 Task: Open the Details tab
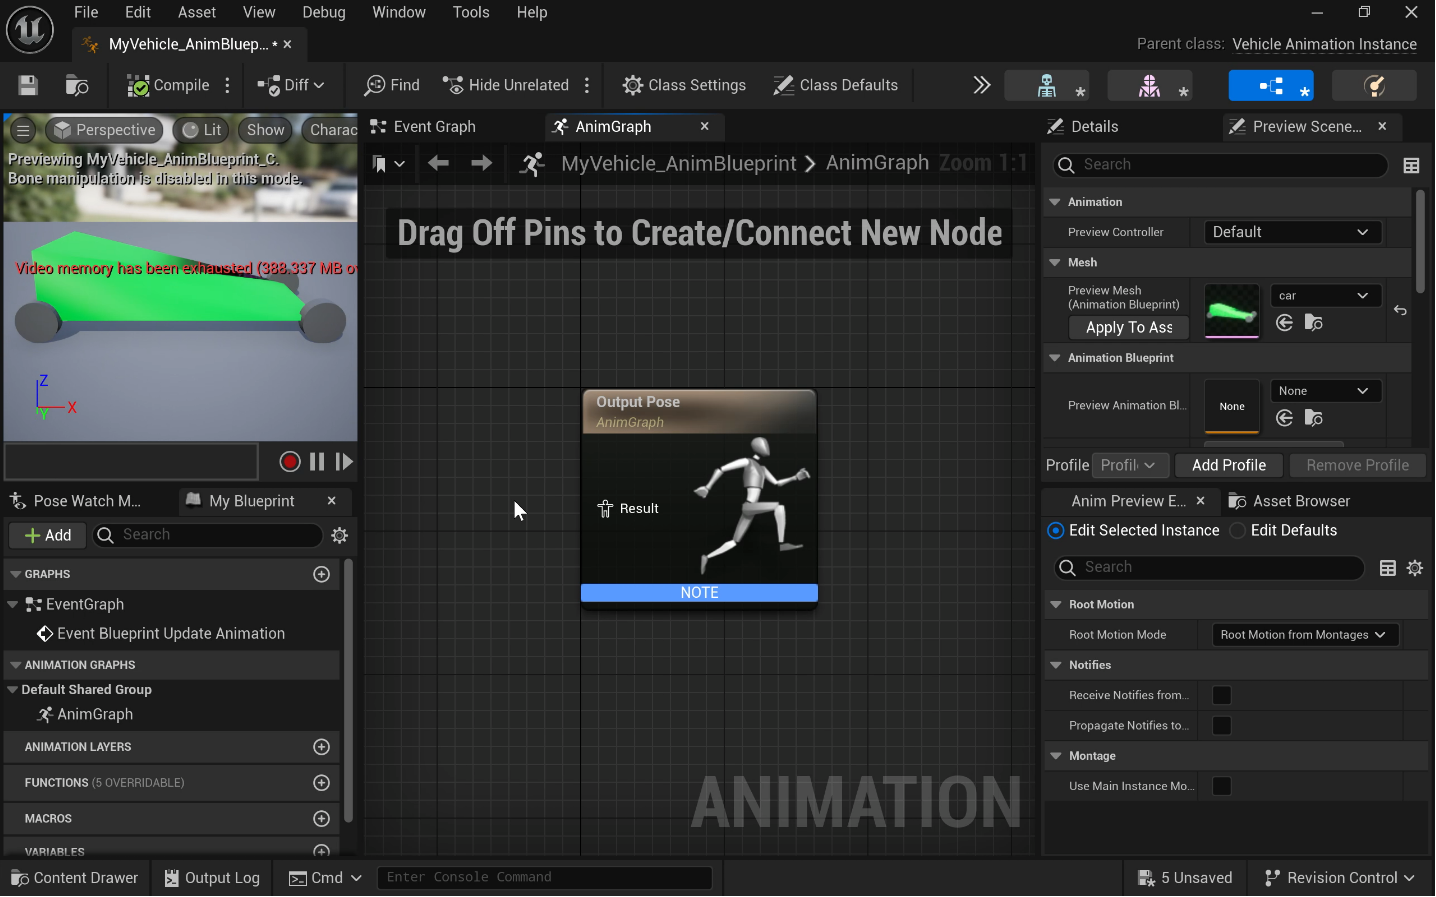1083,127
